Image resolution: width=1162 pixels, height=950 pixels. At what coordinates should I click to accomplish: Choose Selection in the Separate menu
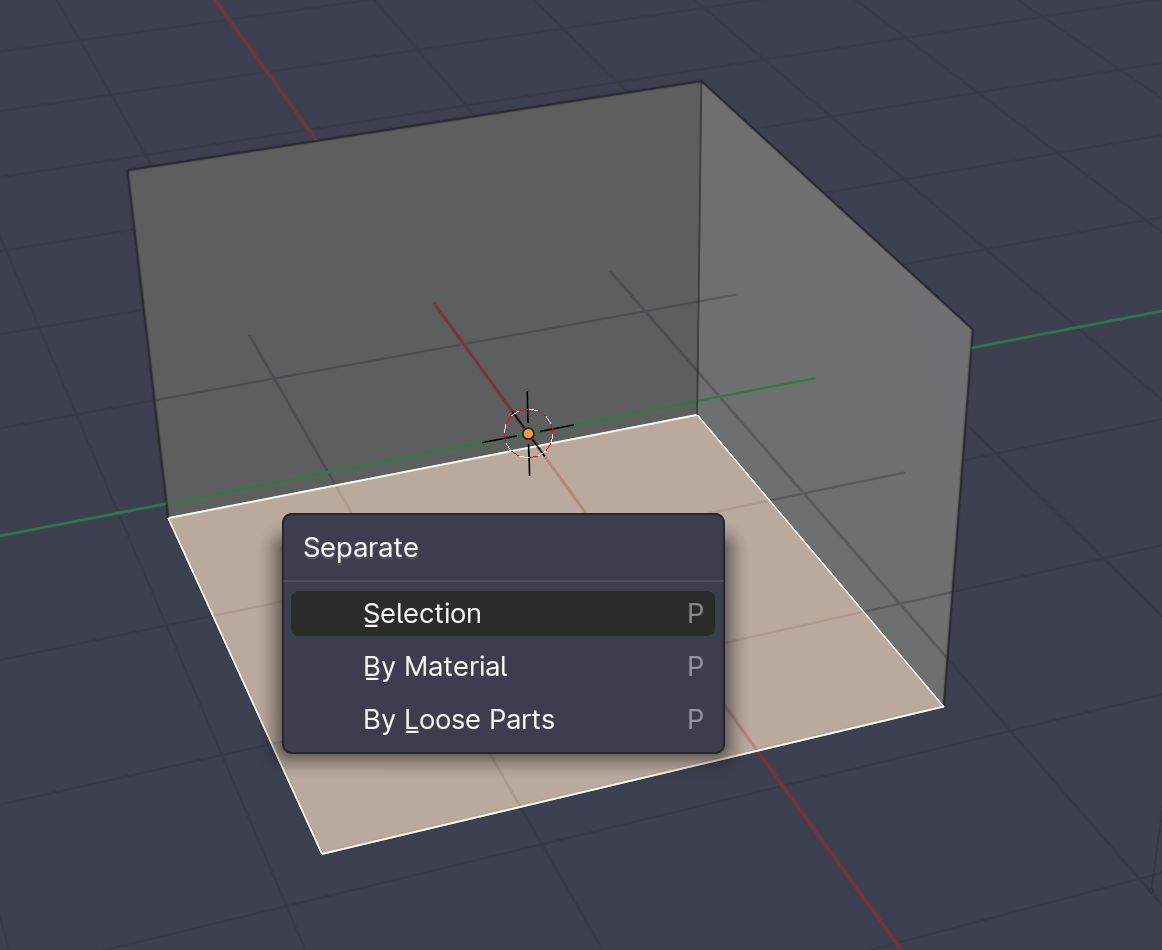422,613
